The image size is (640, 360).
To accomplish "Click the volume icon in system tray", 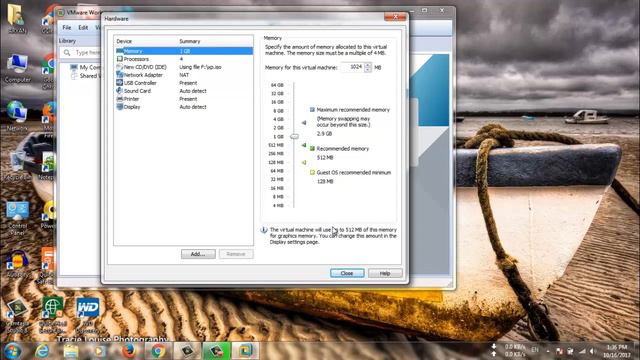I will point(592,351).
